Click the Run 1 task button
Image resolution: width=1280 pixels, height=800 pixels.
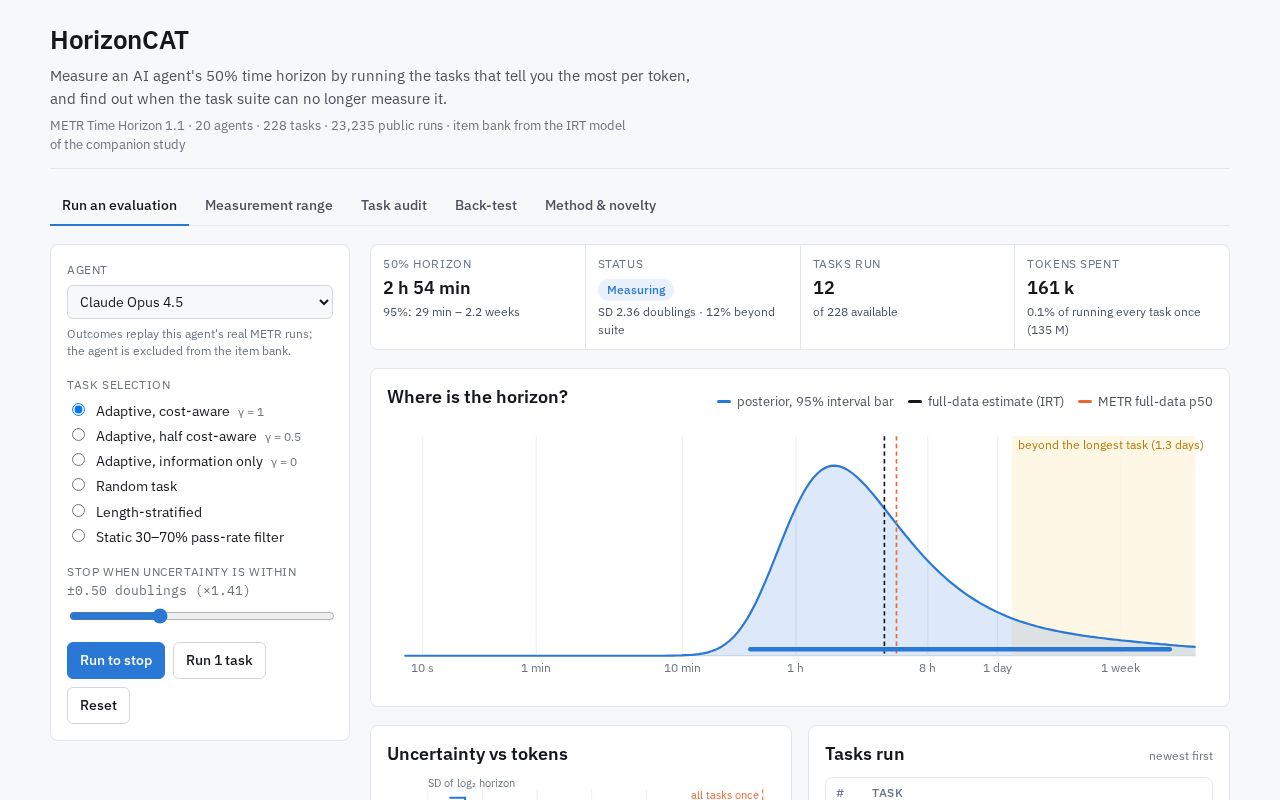219,660
